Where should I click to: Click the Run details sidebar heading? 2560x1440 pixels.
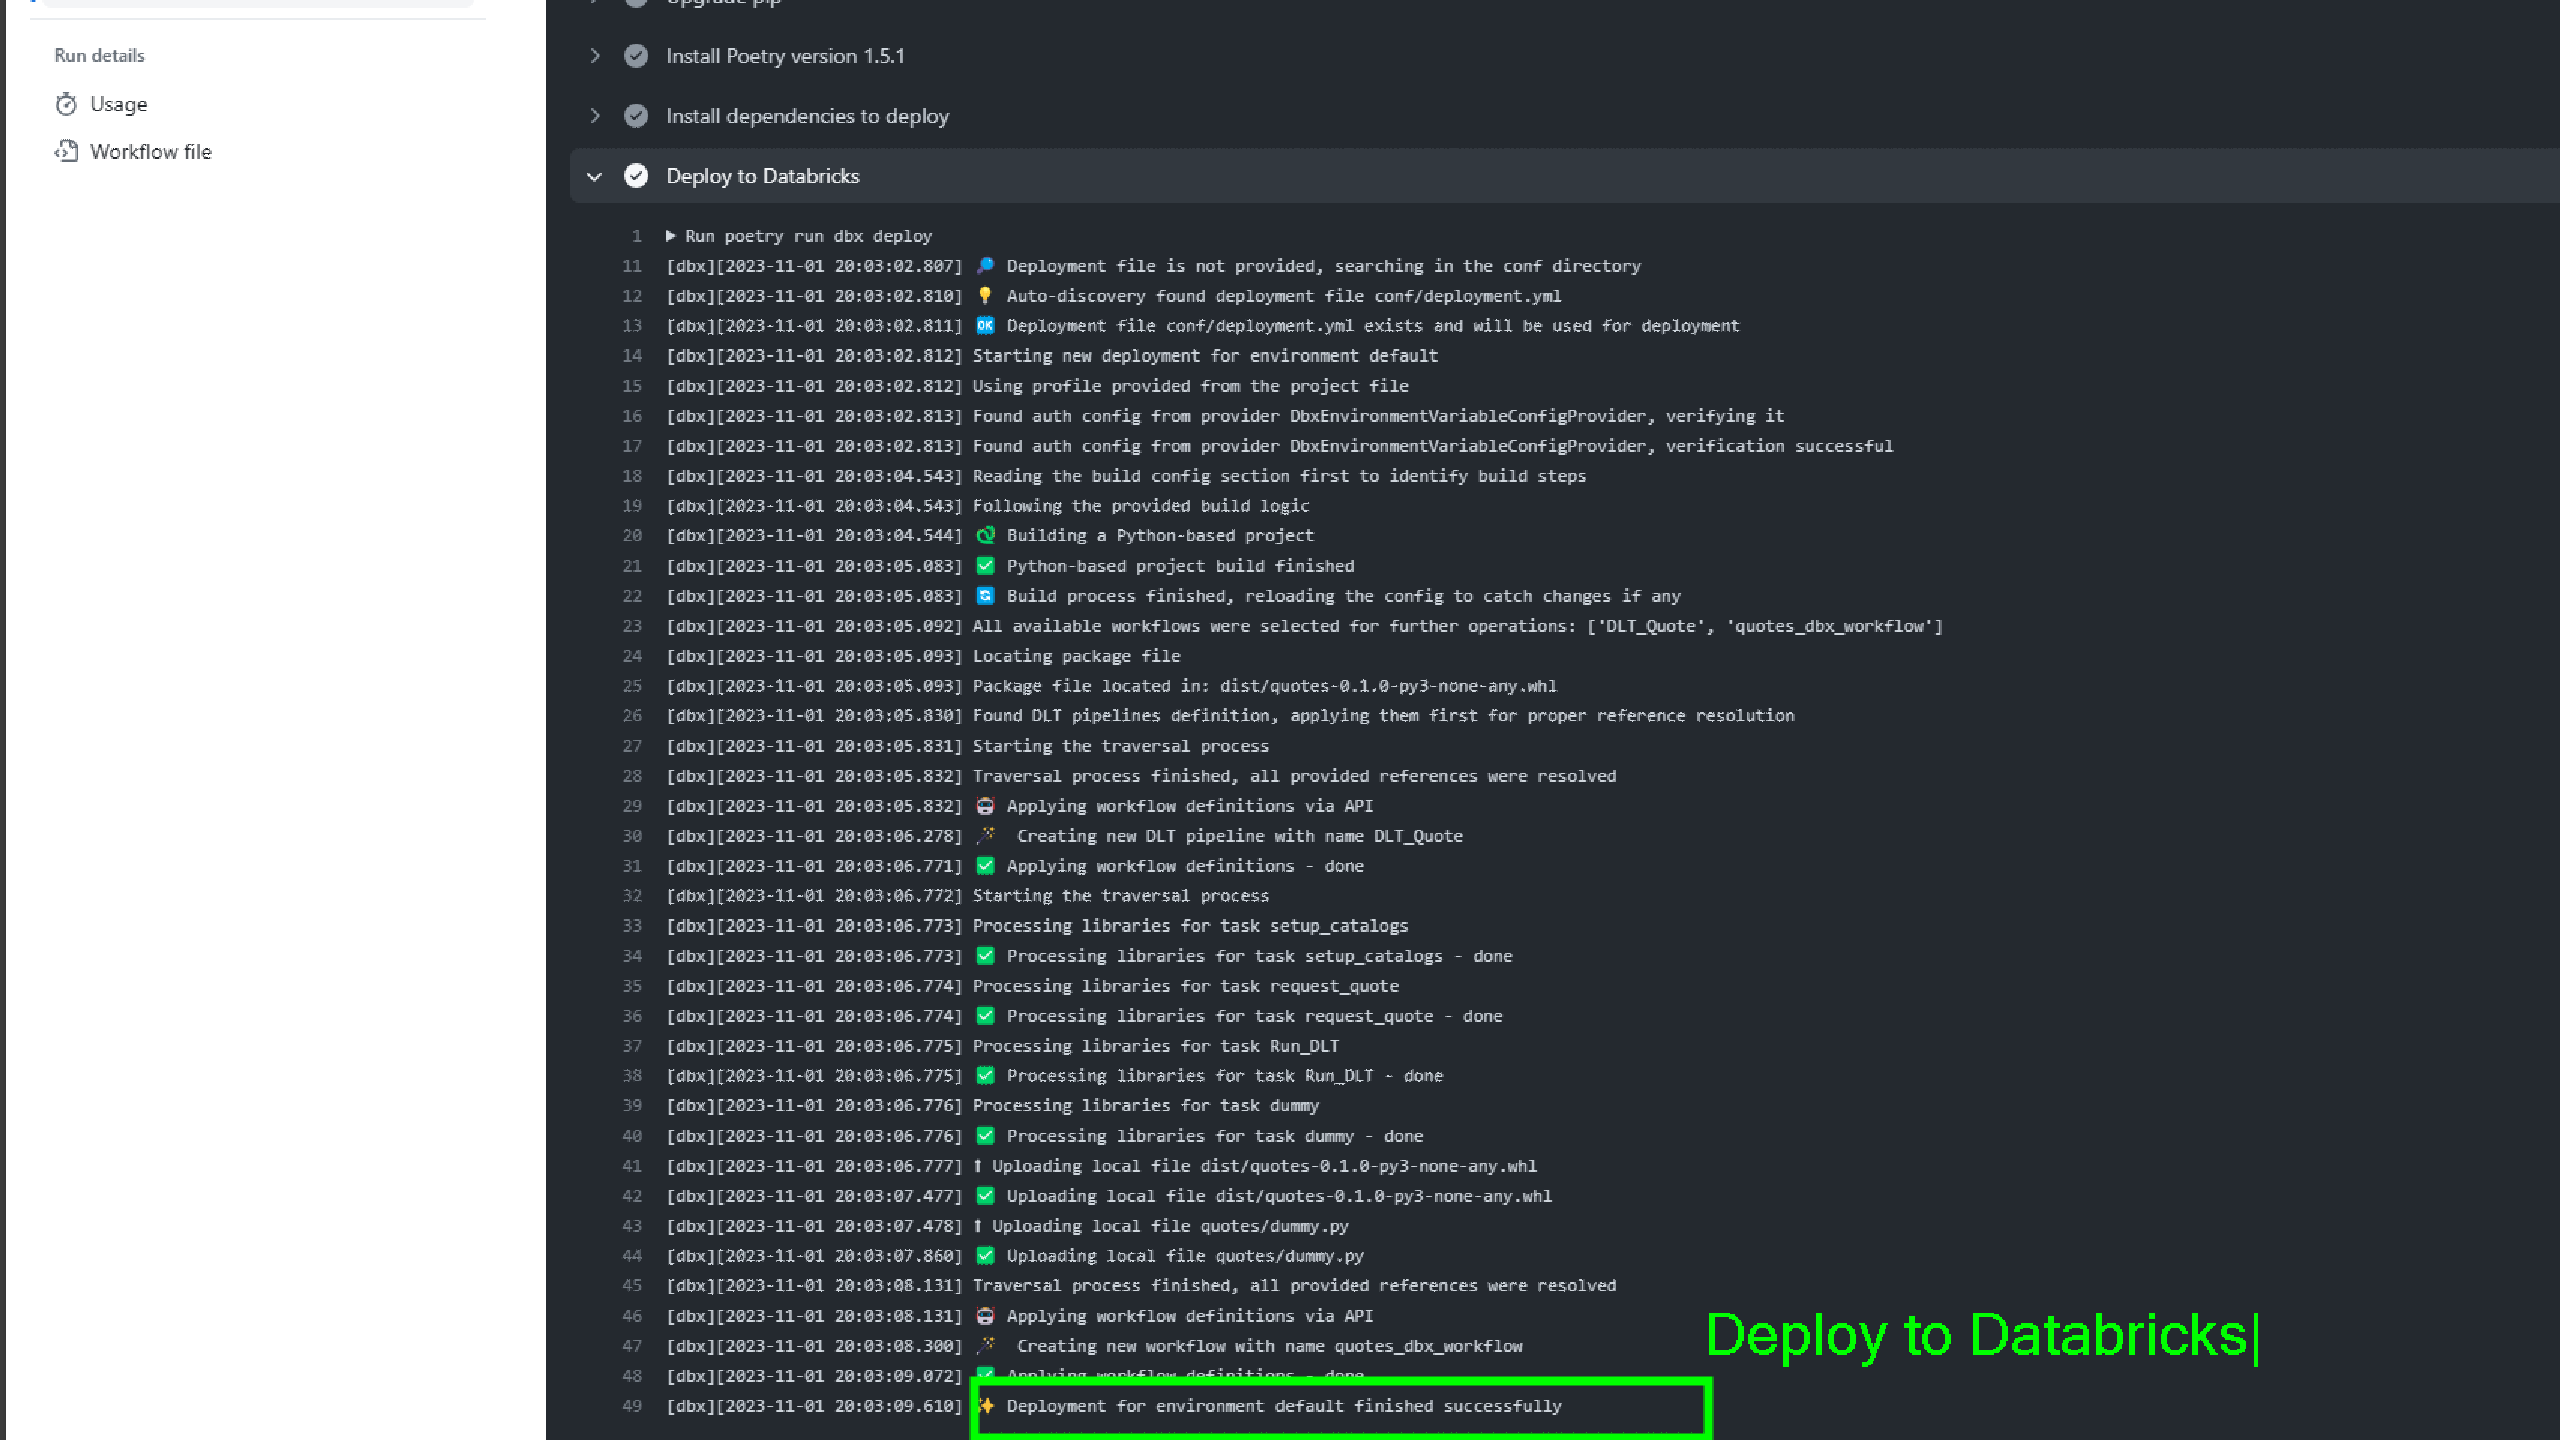[x=99, y=56]
